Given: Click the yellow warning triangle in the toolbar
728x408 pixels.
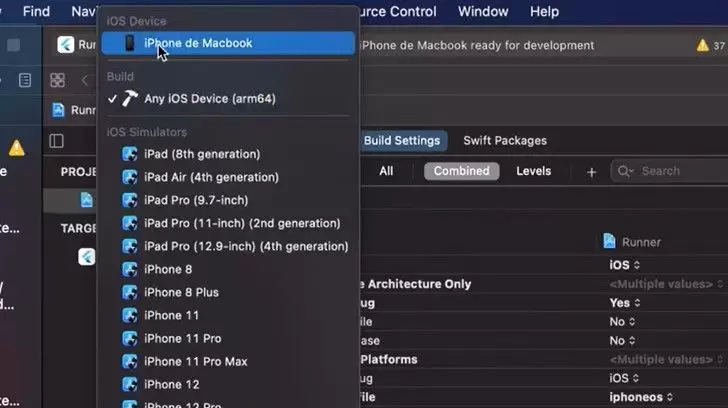Looking at the screenshot, I should pos(703,45).
